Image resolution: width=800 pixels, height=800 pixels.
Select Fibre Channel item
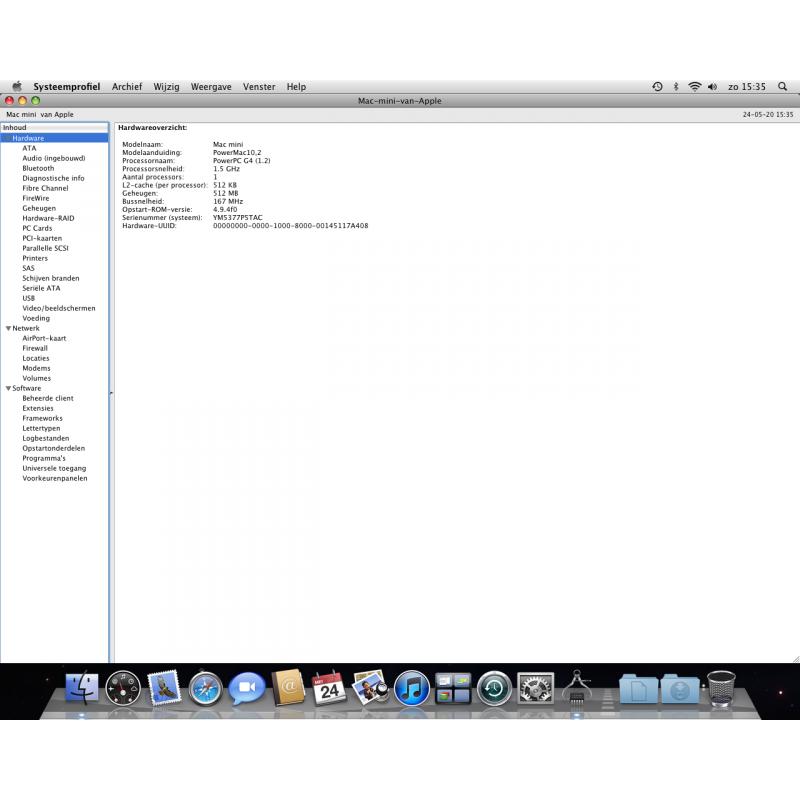45,188
